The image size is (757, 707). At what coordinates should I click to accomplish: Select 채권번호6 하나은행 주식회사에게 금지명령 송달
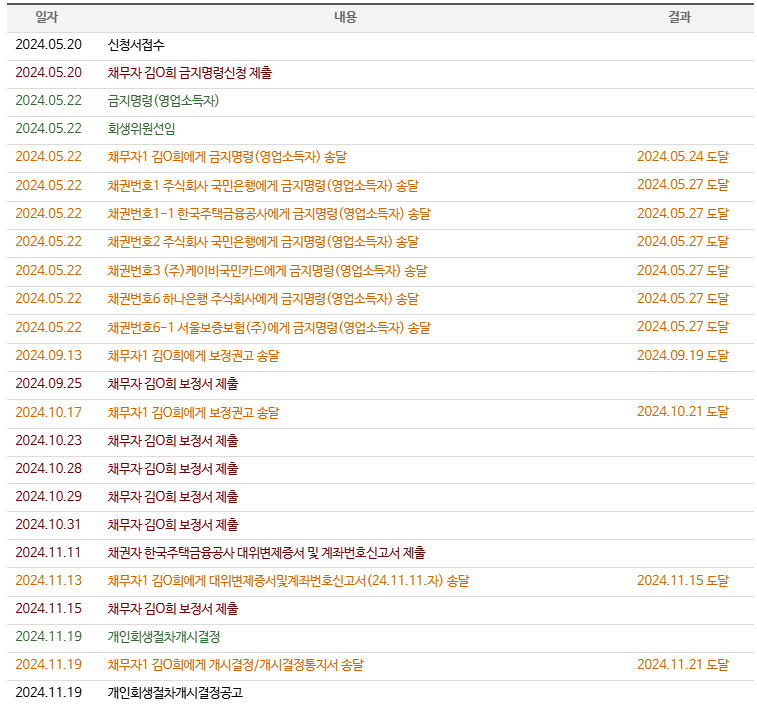click(x=263, y=299)
